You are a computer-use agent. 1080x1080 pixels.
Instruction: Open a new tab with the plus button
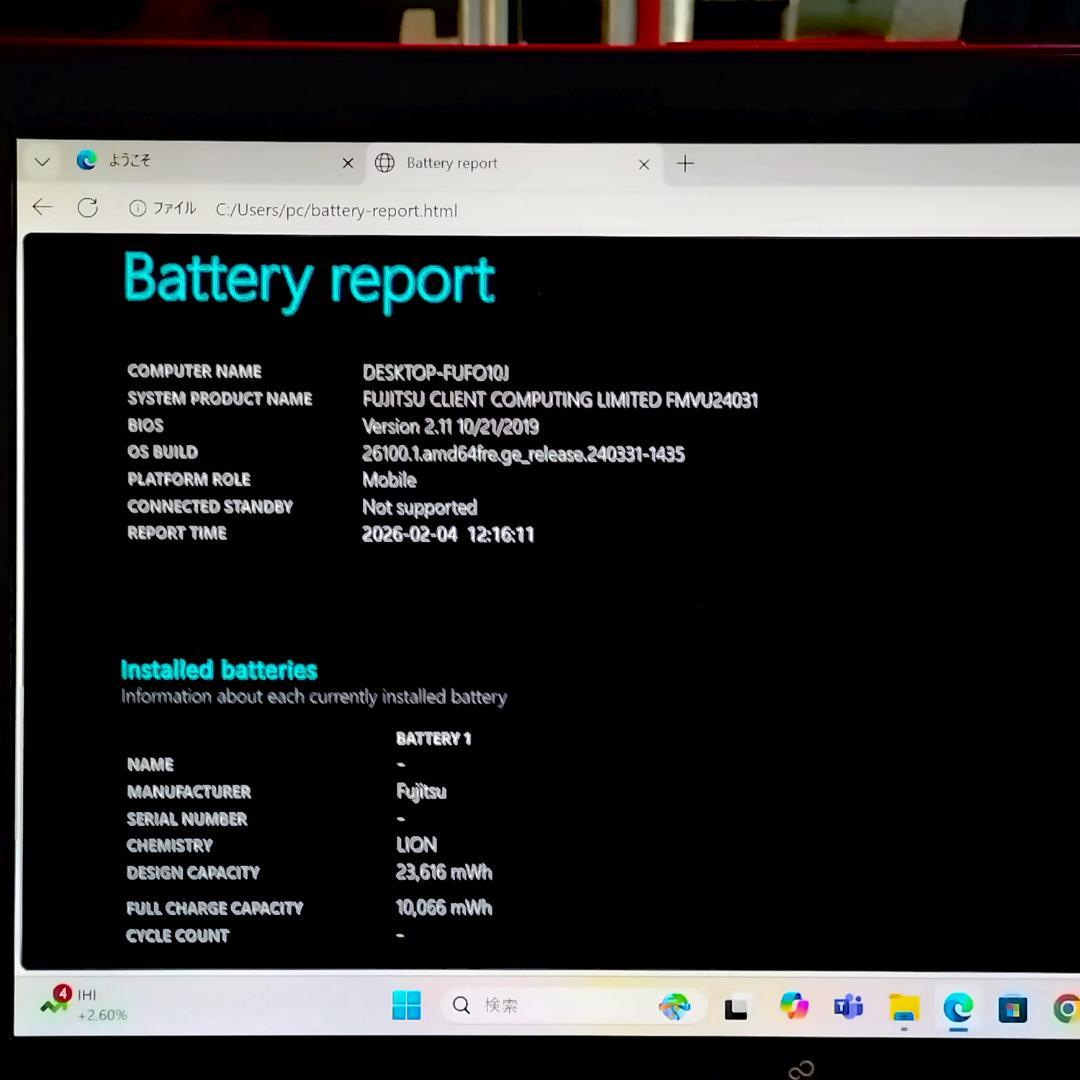point(685,163)
